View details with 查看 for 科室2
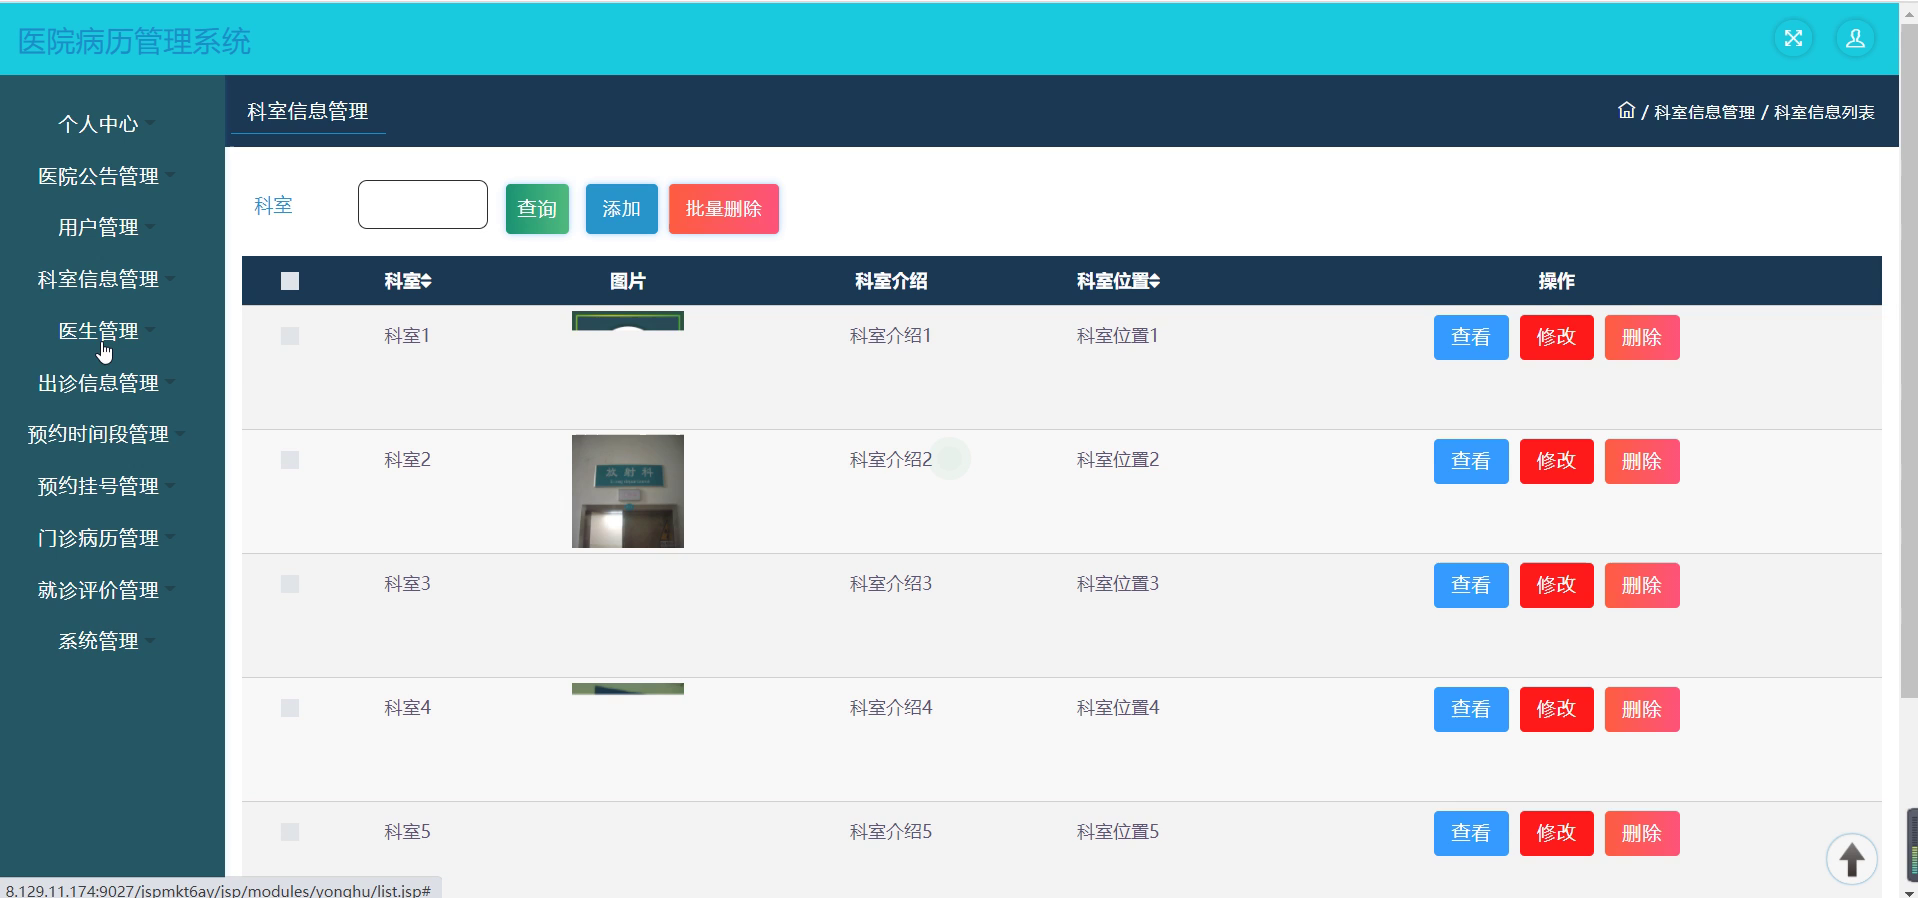 (x=1471, y=461)
